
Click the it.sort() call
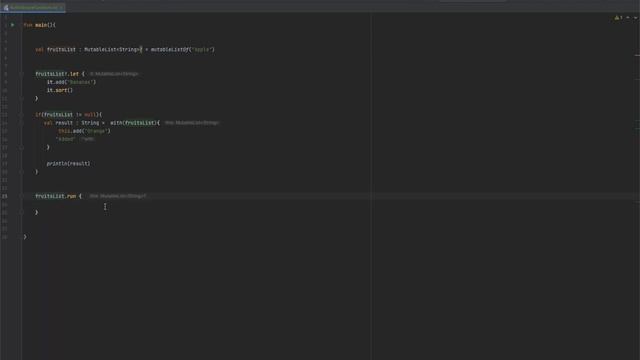coord(60,90)
